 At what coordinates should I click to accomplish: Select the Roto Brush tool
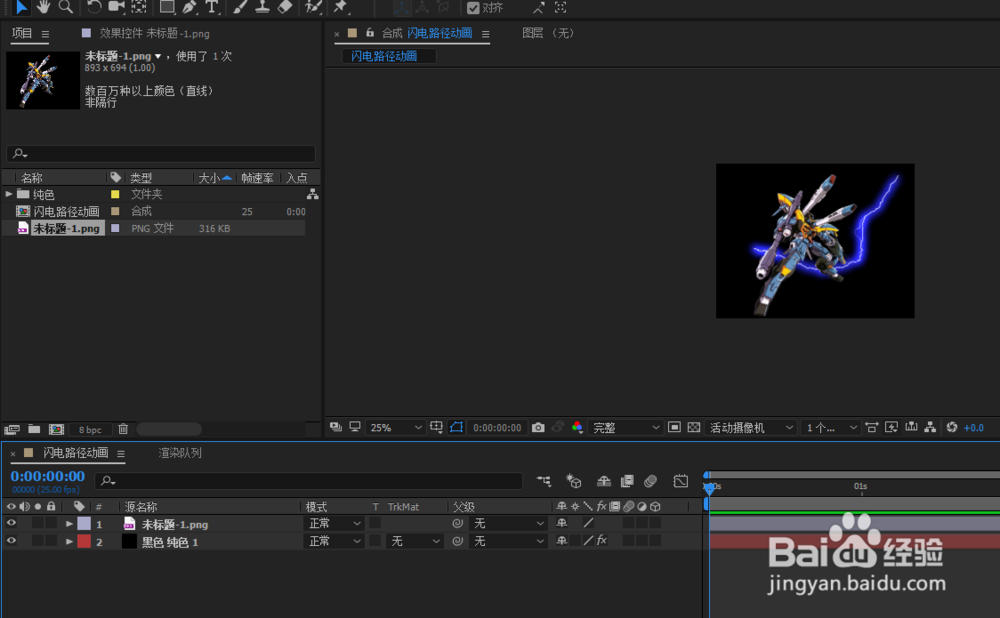(313, 7)
